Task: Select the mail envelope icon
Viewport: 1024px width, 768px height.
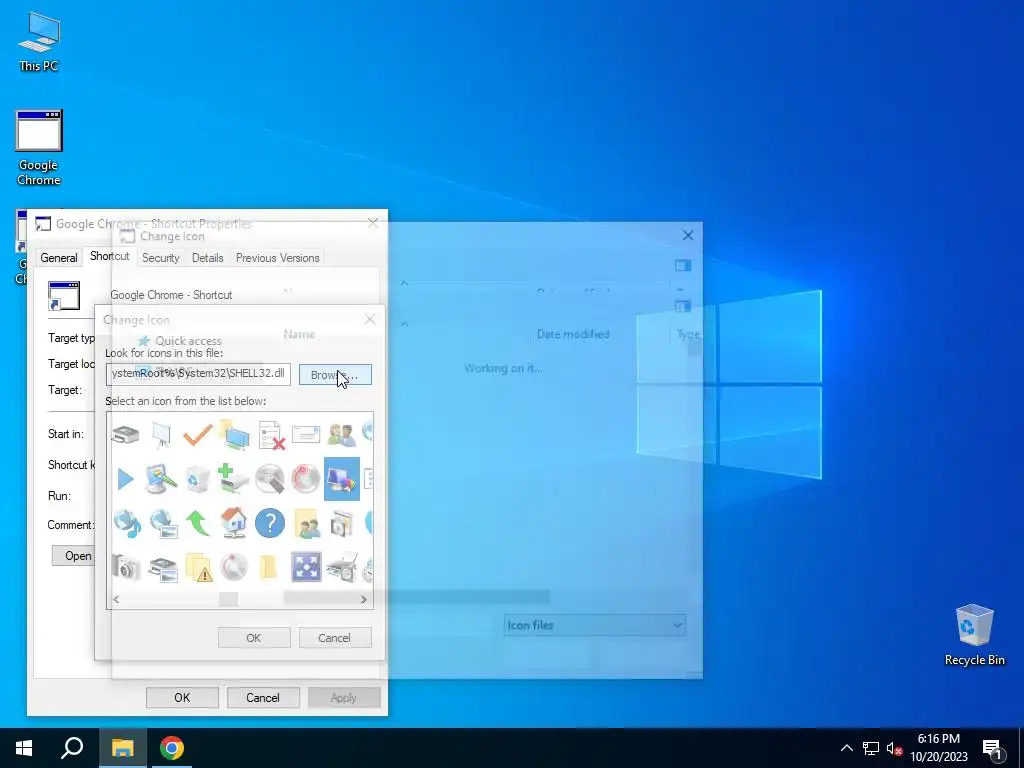Action: (x=306, y=434)
